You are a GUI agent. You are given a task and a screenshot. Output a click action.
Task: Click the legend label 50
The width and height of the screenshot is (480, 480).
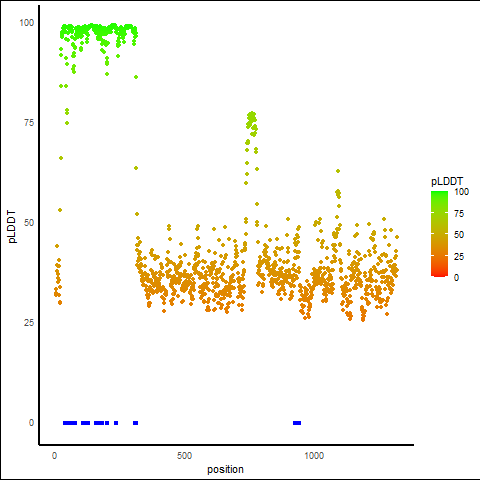tap(459, 235)
